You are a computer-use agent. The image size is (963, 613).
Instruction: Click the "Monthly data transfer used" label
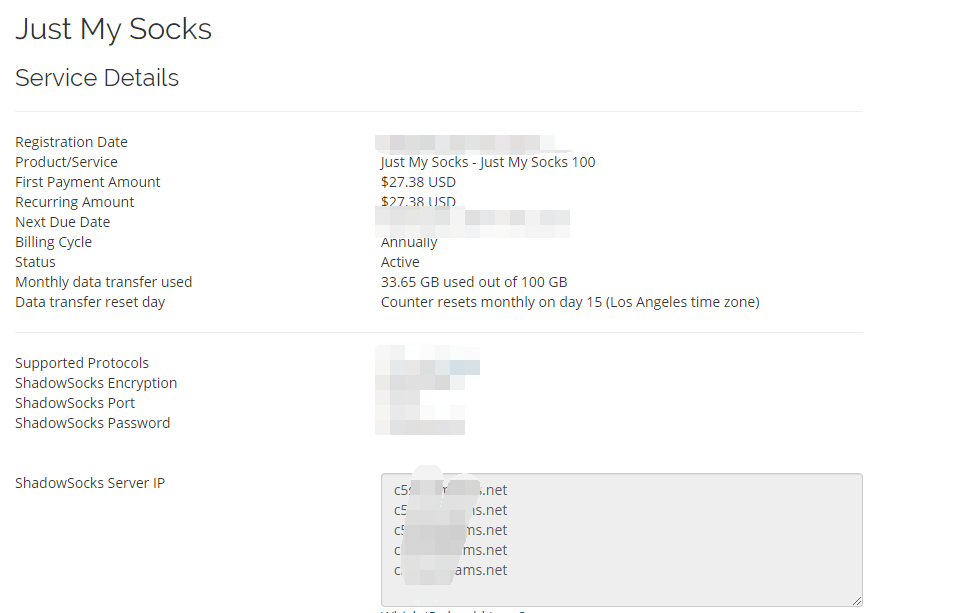[x=103, y=282]
